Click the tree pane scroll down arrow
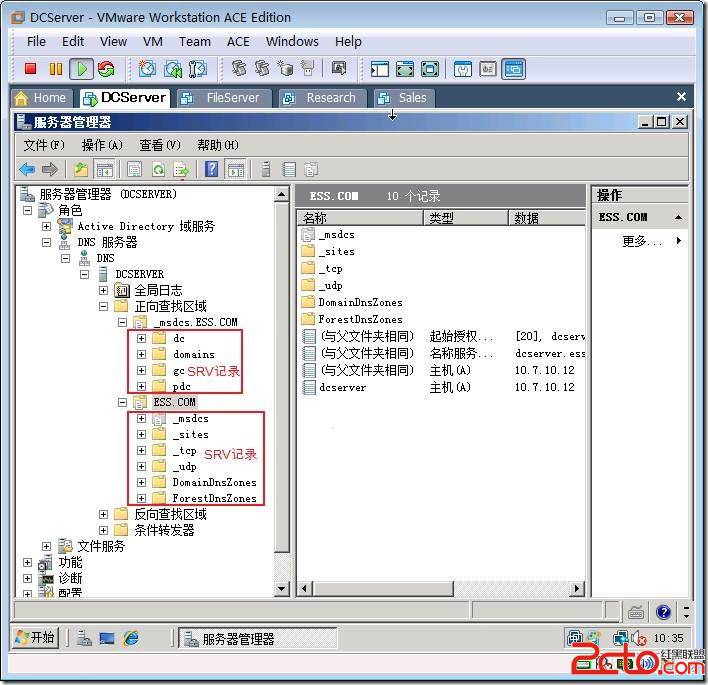The image size is (708, 685). pos(282,588)
